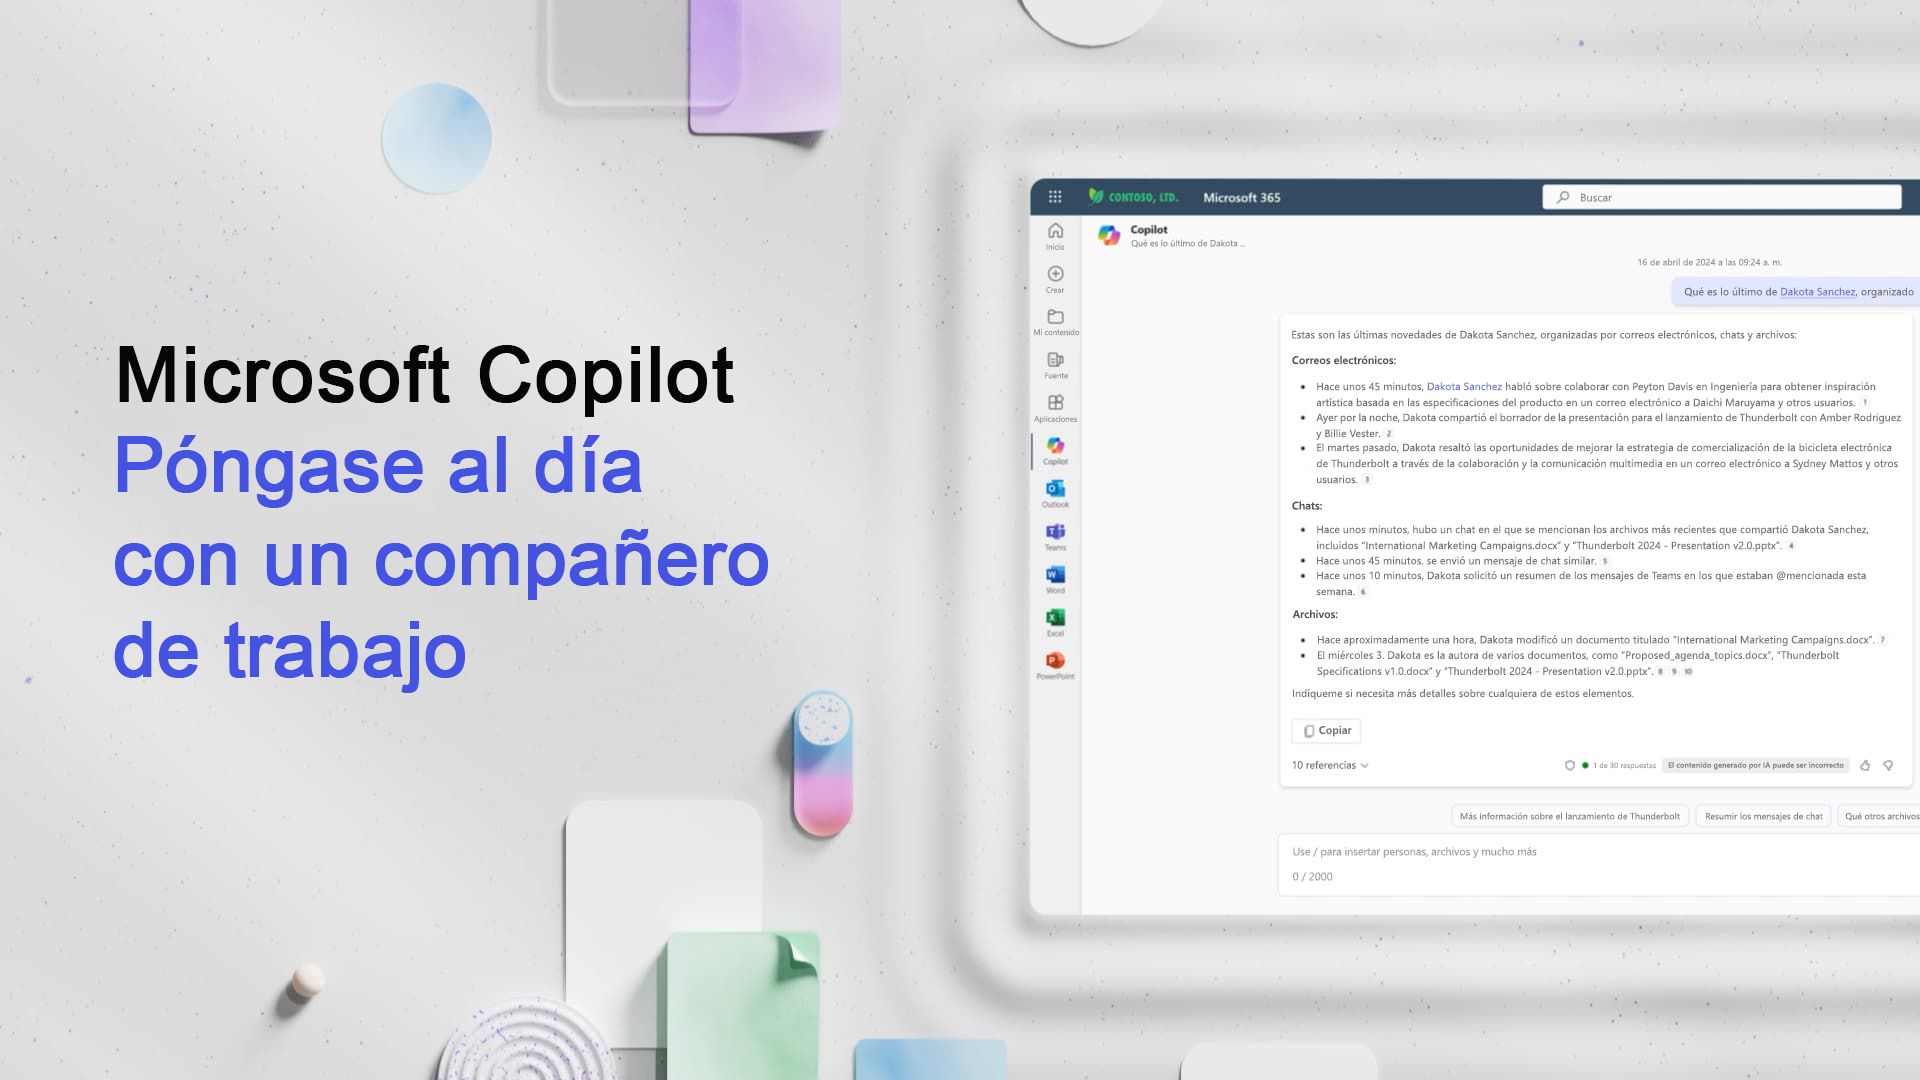Click Copiar button to copy response
Screen dimensions: 1920x1080
point(1325,729)
